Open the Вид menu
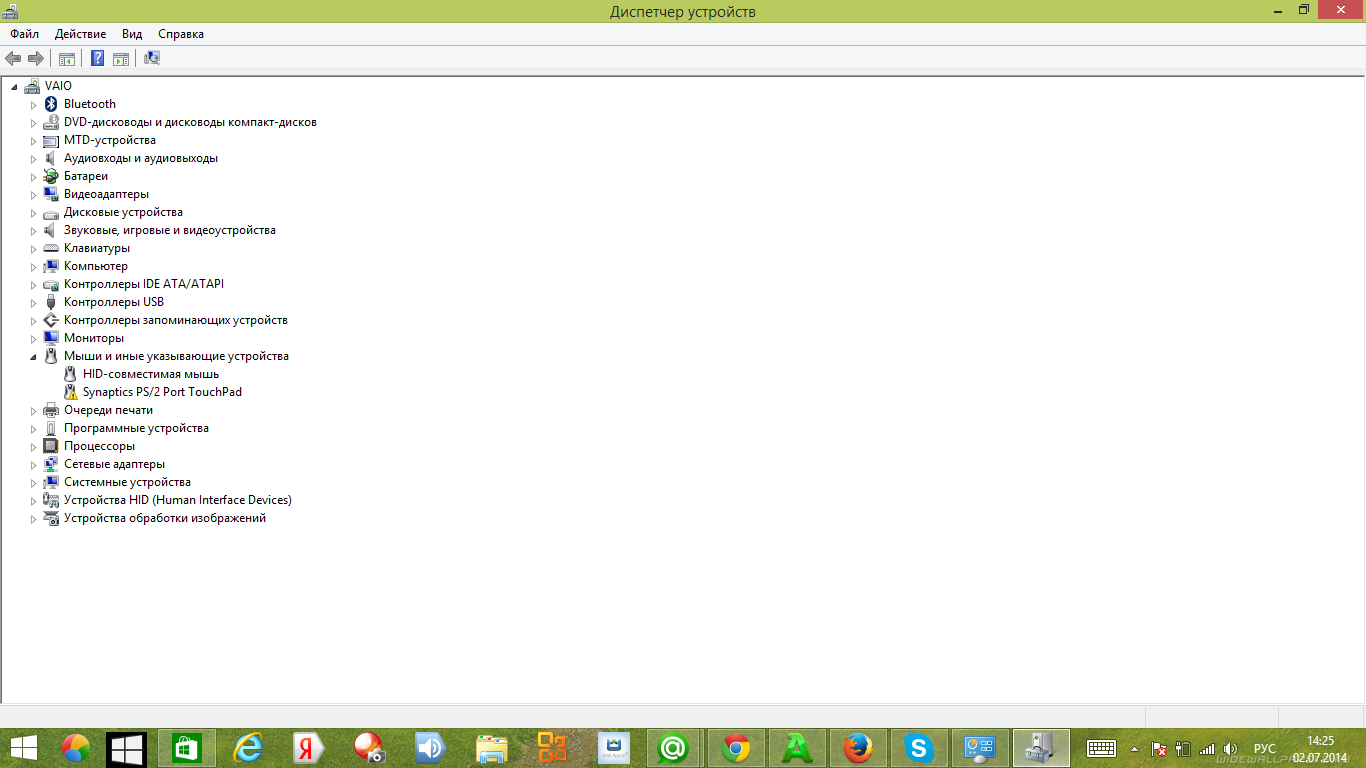Screen dimensions: 1366x768 point(132,34)
